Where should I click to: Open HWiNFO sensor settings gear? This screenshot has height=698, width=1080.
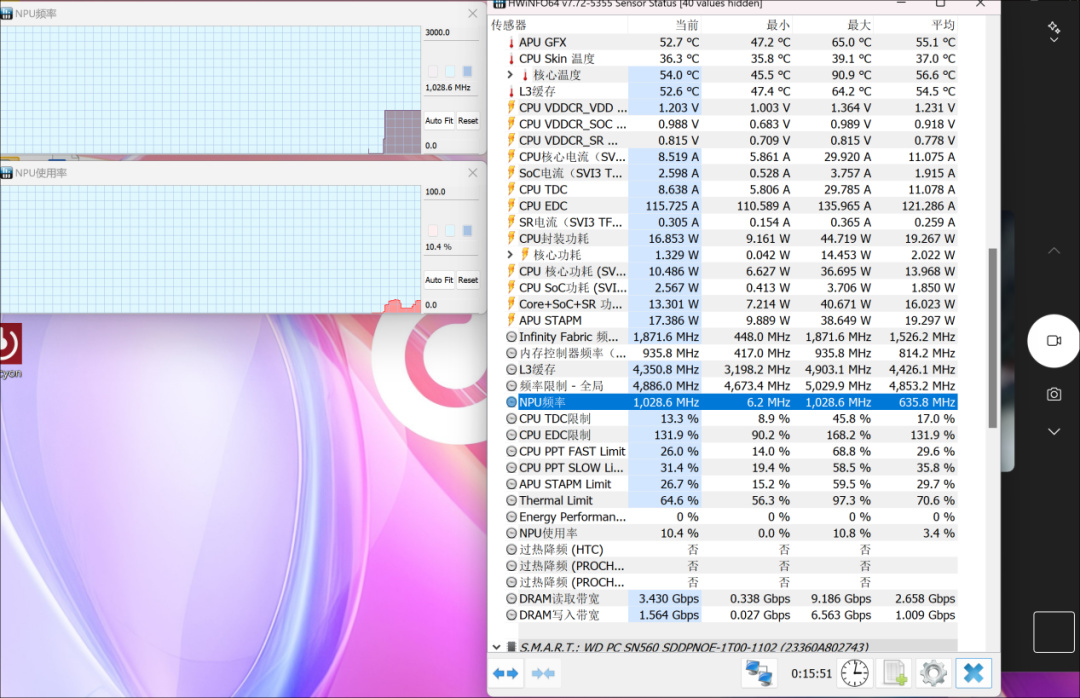point(933,673)
